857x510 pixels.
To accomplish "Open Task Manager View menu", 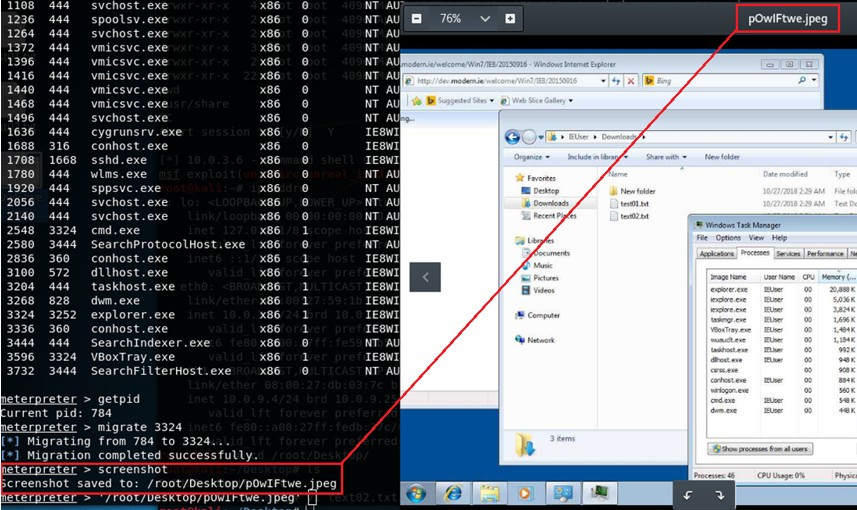I will [x=756, y=238].
